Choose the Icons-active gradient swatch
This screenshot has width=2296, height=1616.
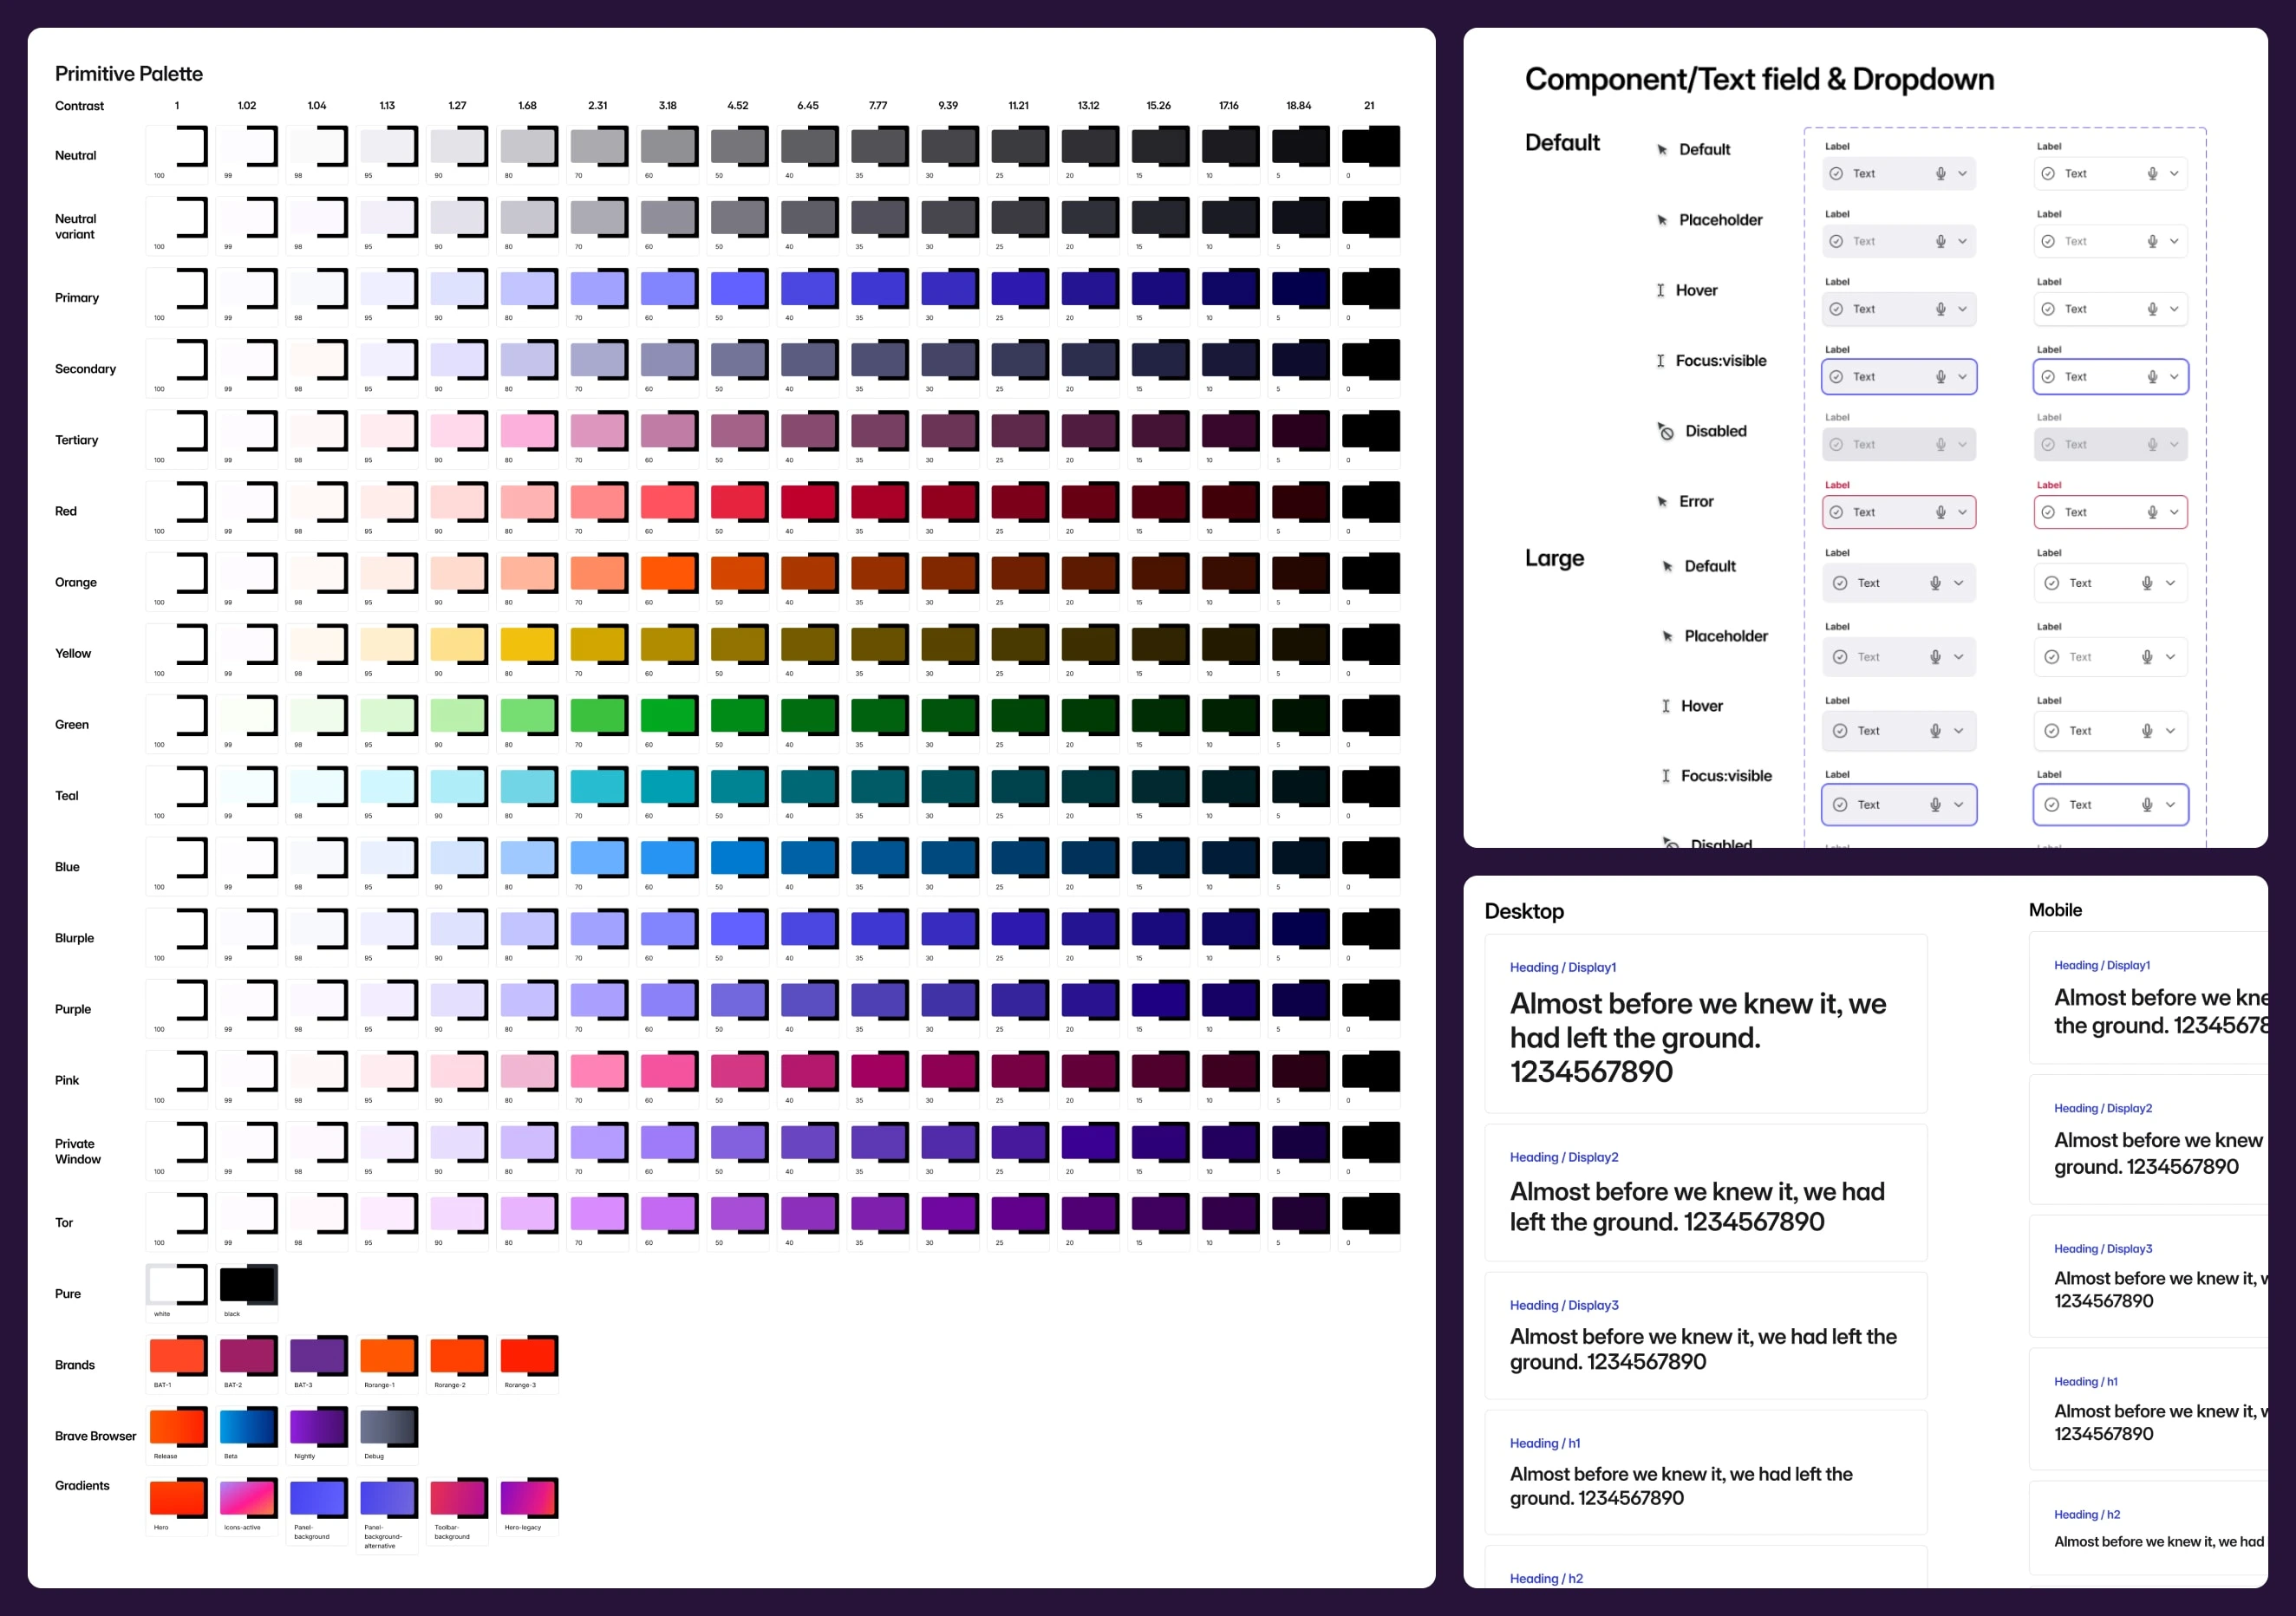point(247,1498)
